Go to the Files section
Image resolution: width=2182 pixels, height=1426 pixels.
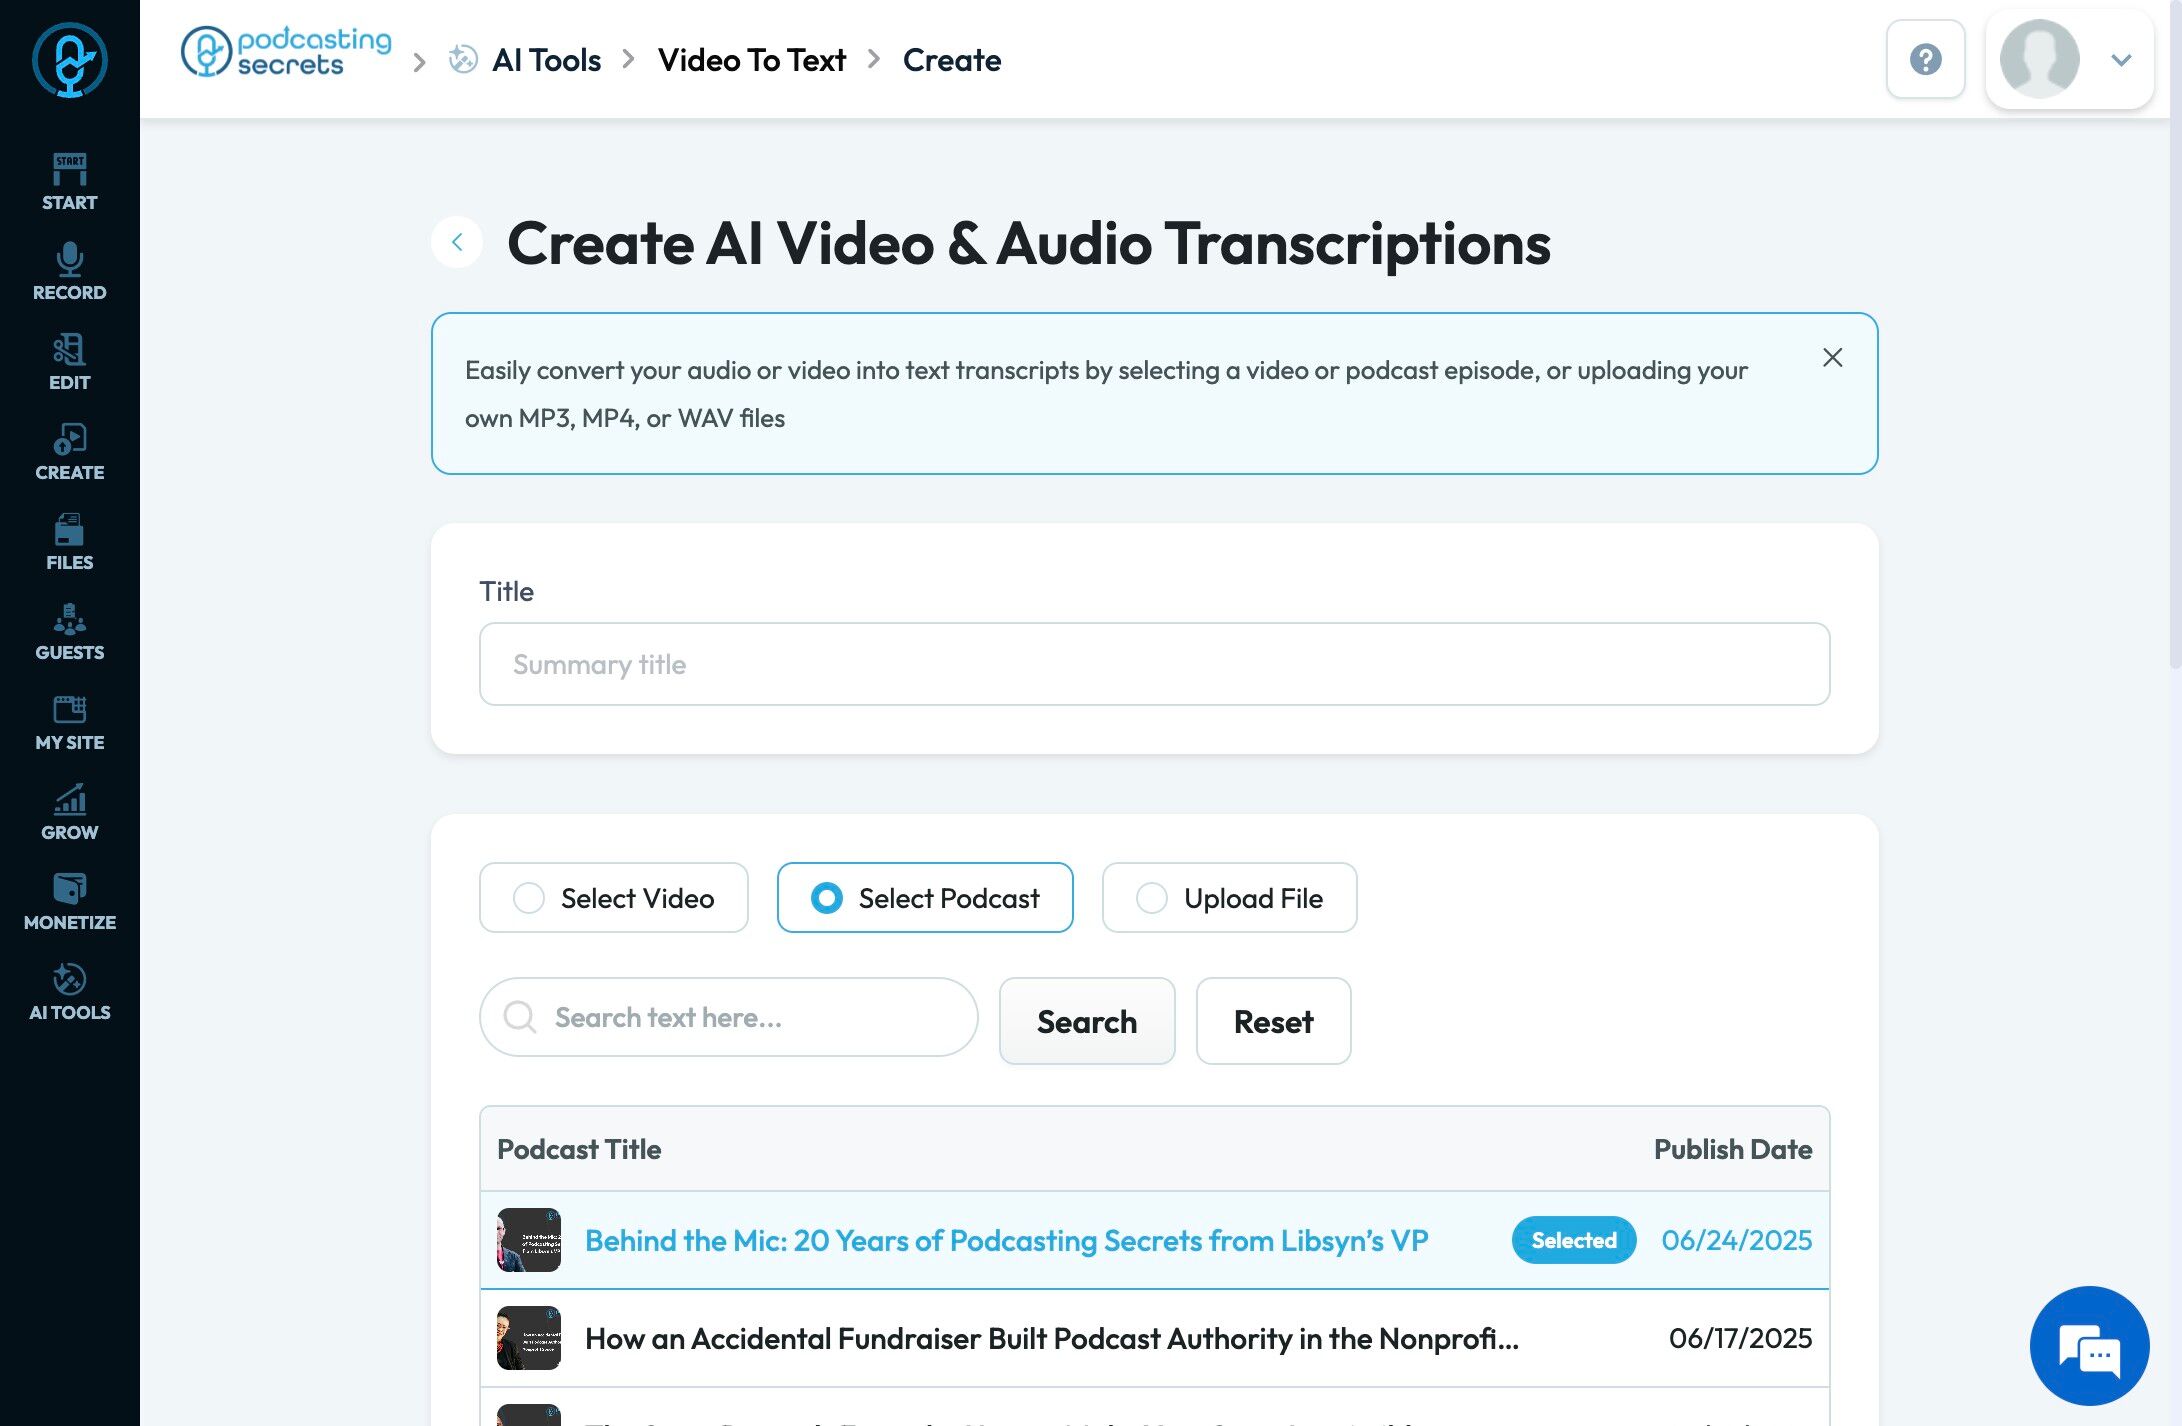click(69, 541)
